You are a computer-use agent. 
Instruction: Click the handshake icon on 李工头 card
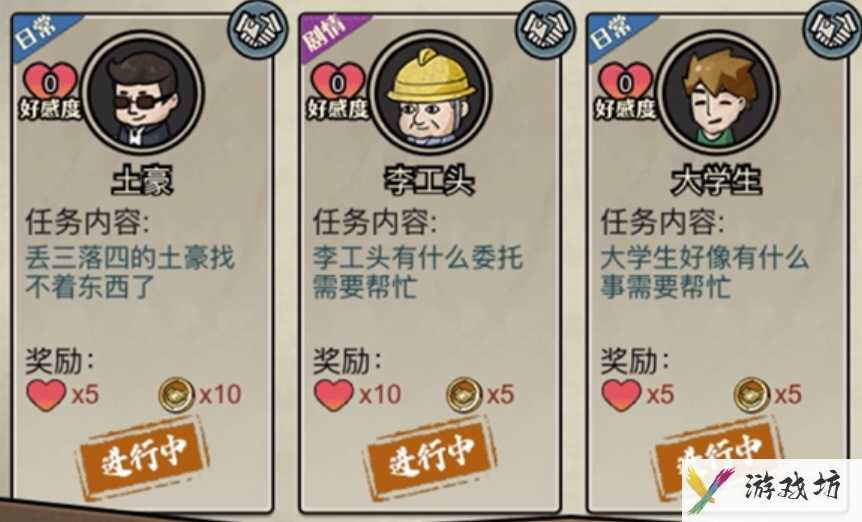tap(545, 27)
